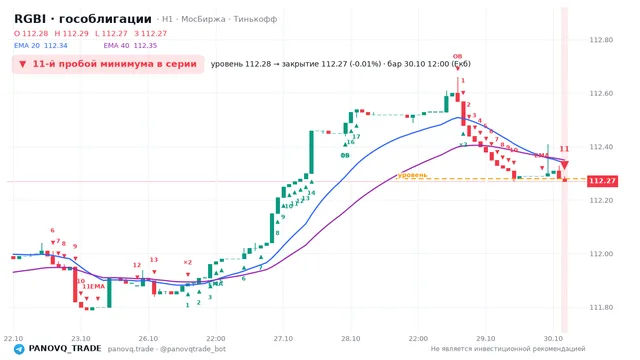Click the red ×2 marker label
The image size is (640, 360).
188,262
